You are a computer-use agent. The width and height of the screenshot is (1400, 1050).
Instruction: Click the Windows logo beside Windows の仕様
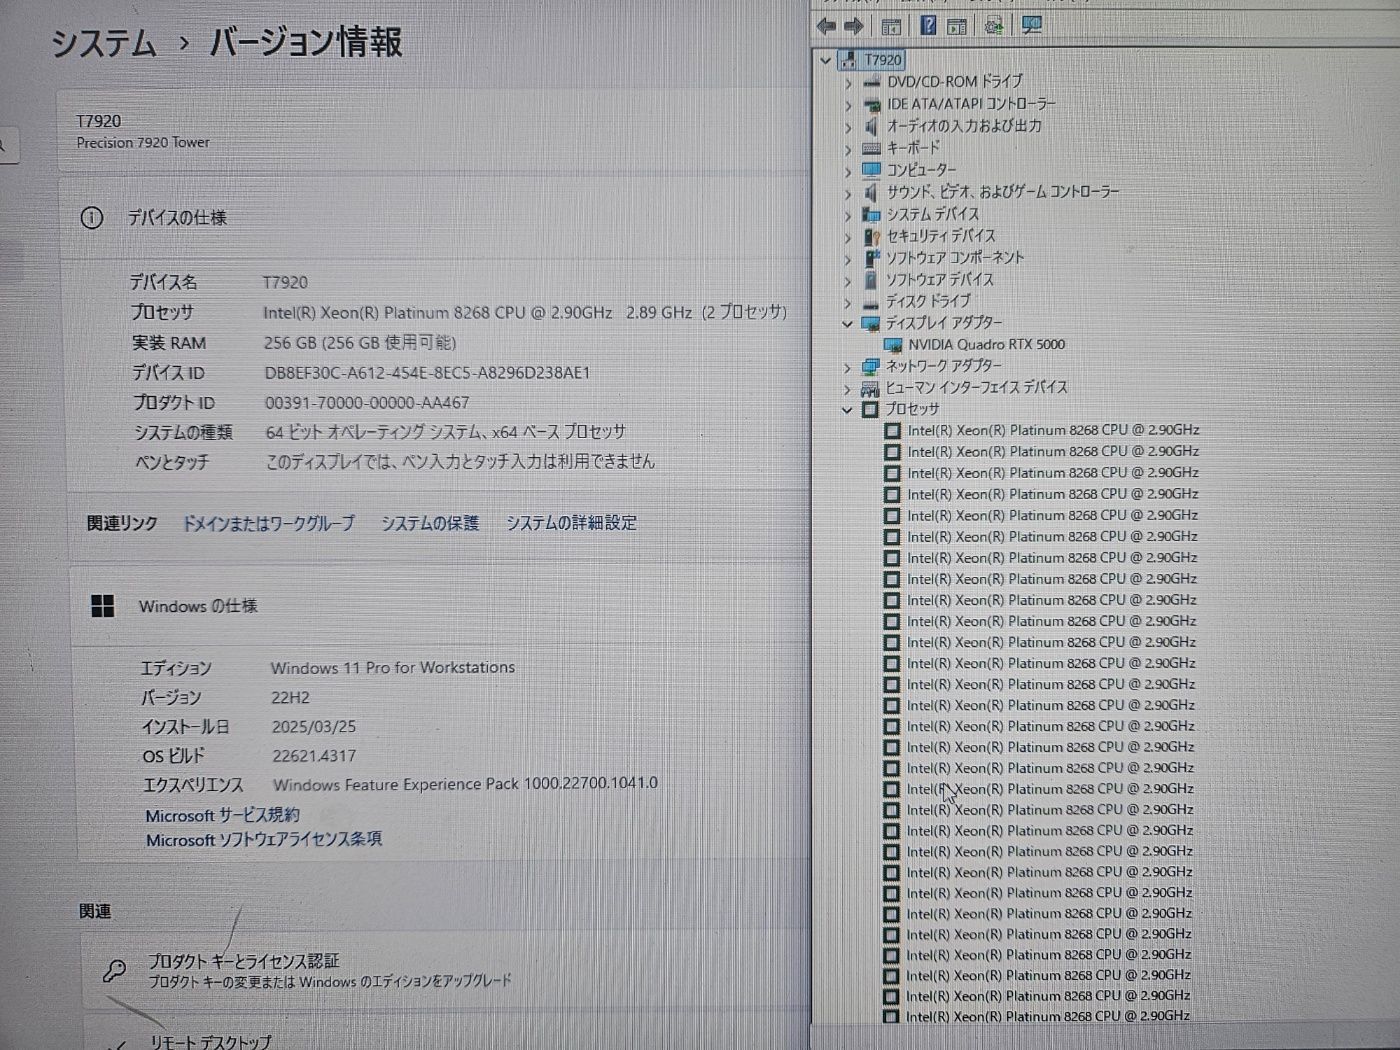[102, 606]
